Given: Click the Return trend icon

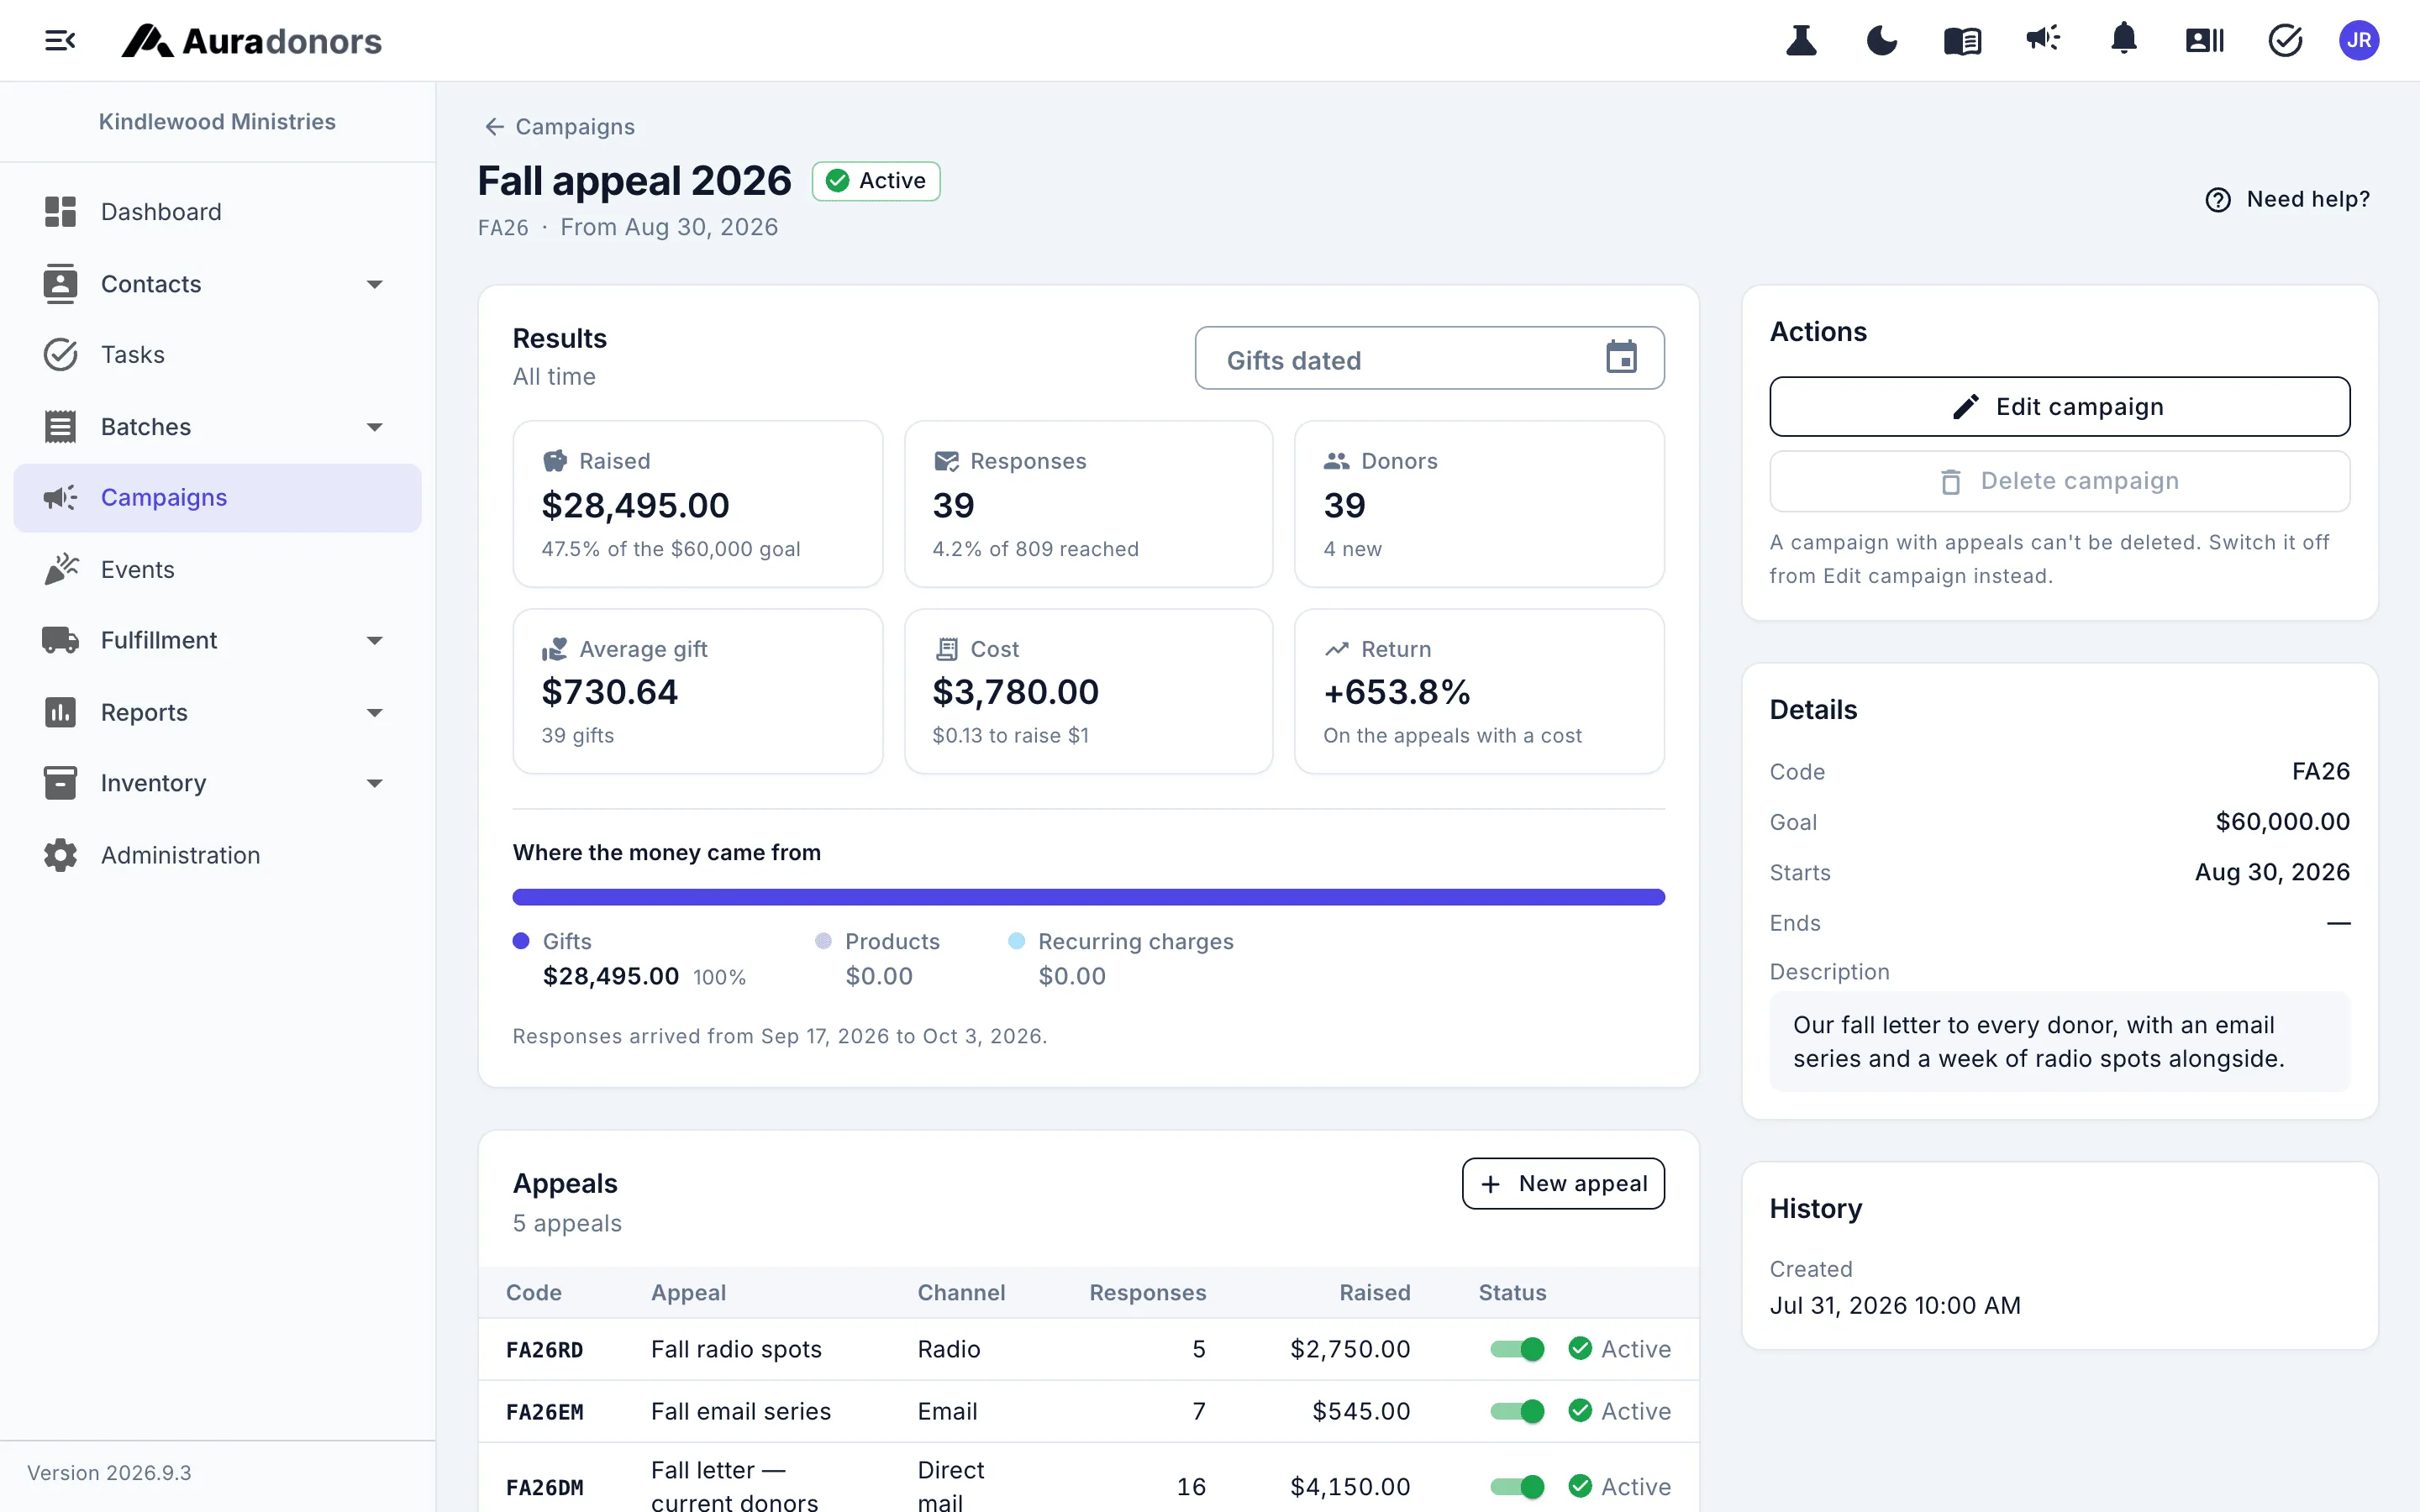Looking at the screenshot, I should (x=1337, y=649).
